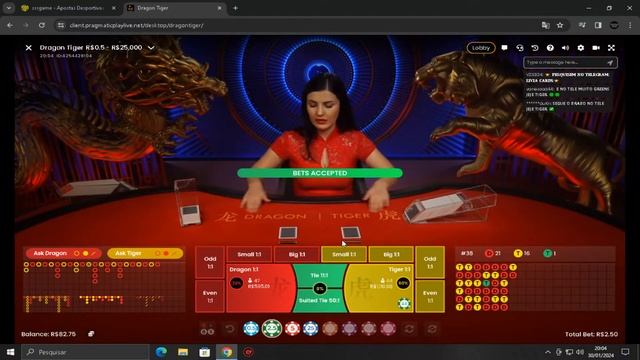Click the browser address bar URL
This screenshot has width=640, height=360.
137,25
